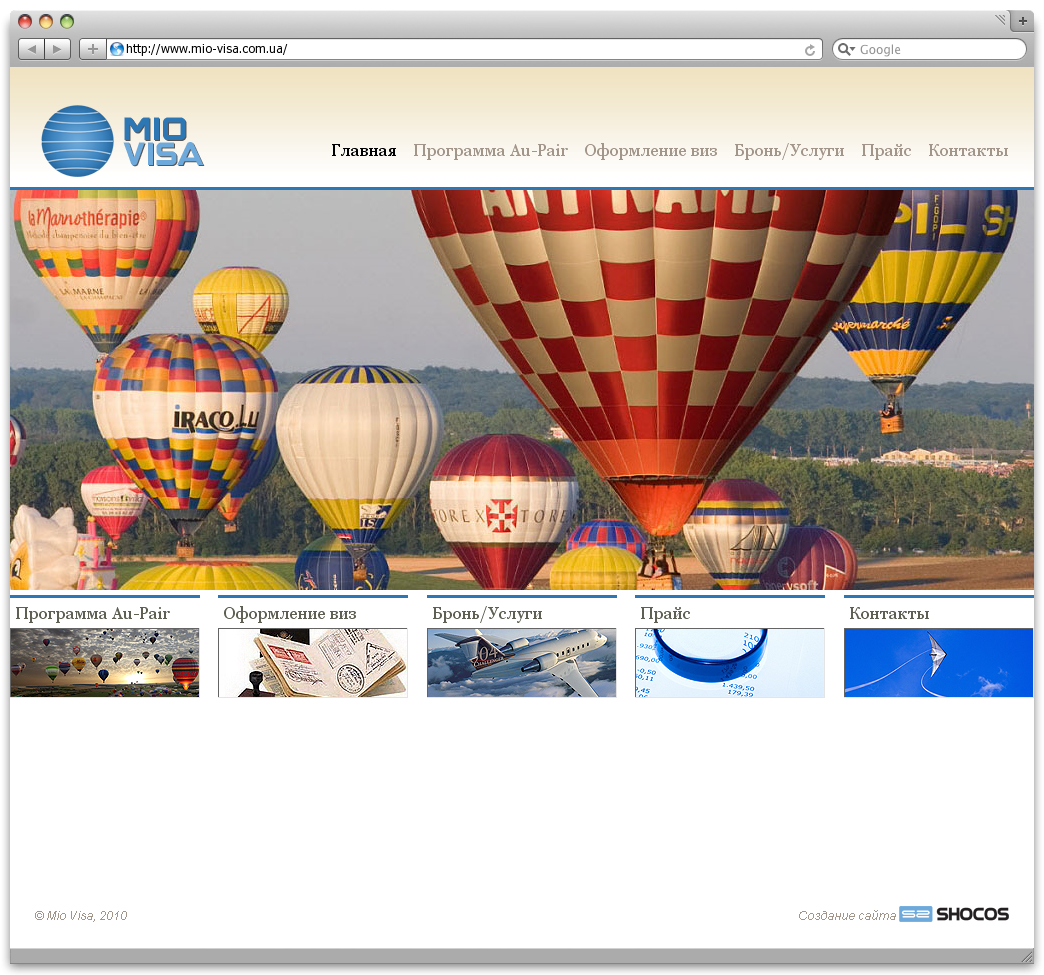
Task: Click the browser Forward arrow button
Action: click(x=57, y=49)
